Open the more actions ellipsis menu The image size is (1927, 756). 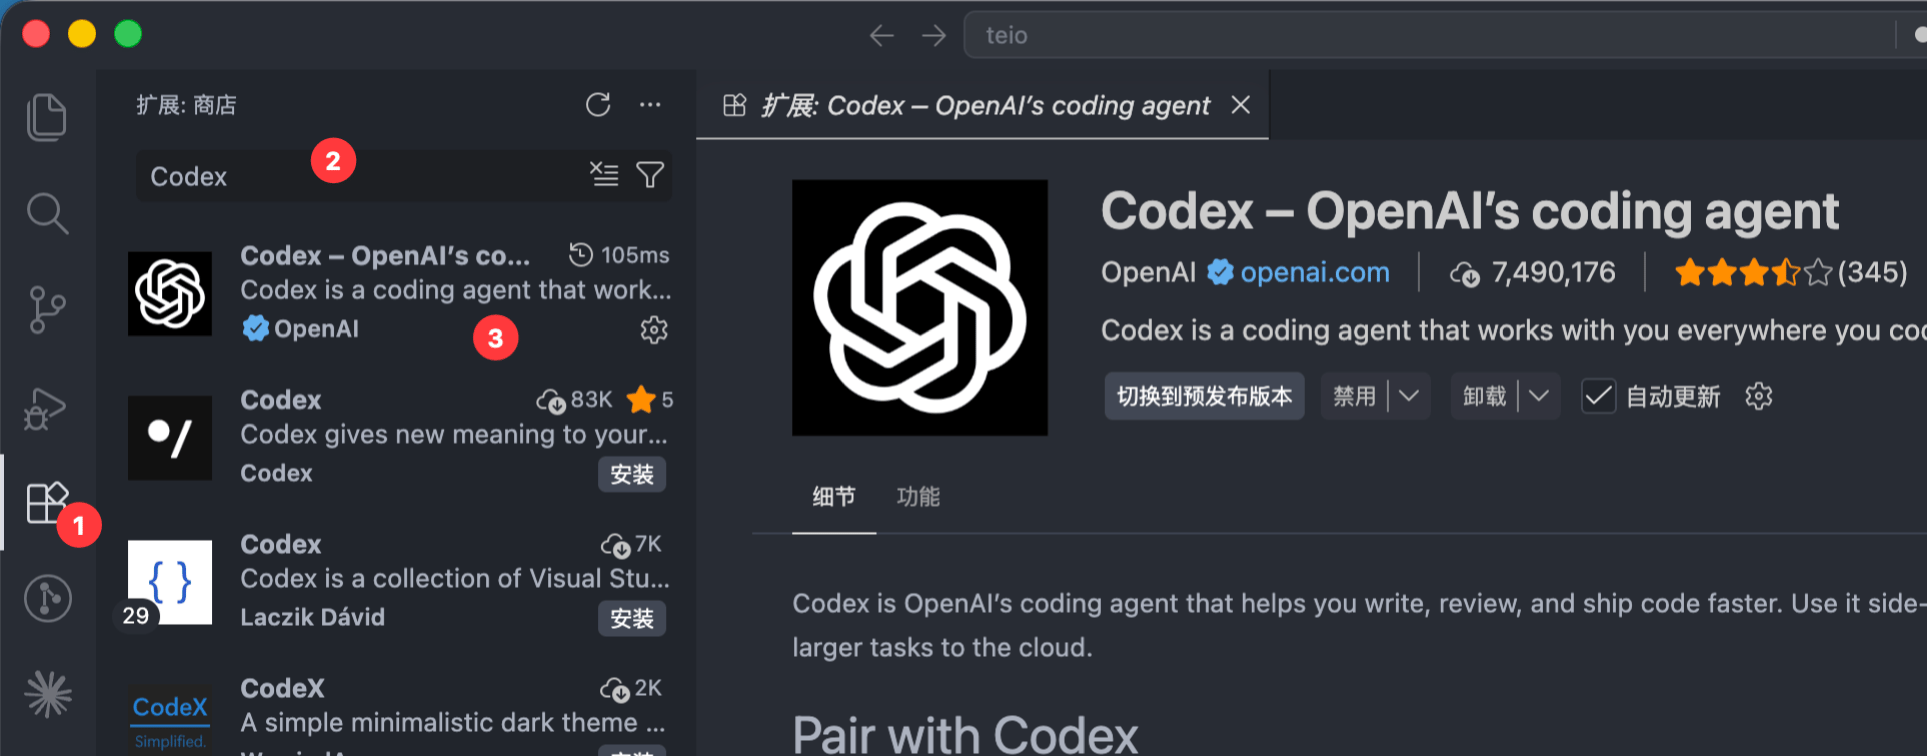pyautogui.click(x=650, y=105)
